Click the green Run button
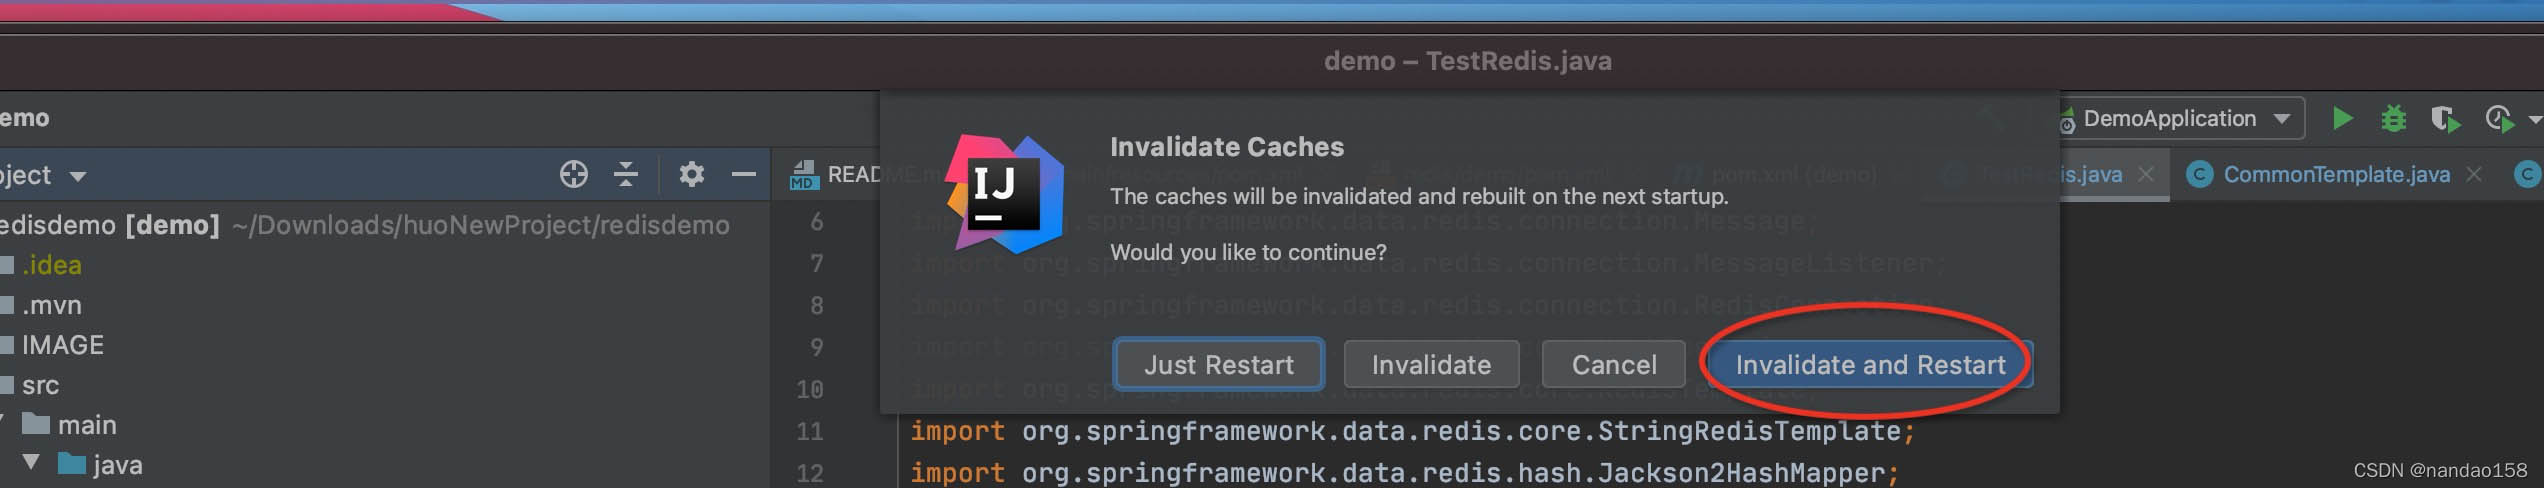The height and width of the screenshot is (488, 2544). (x=2342, y=119)
